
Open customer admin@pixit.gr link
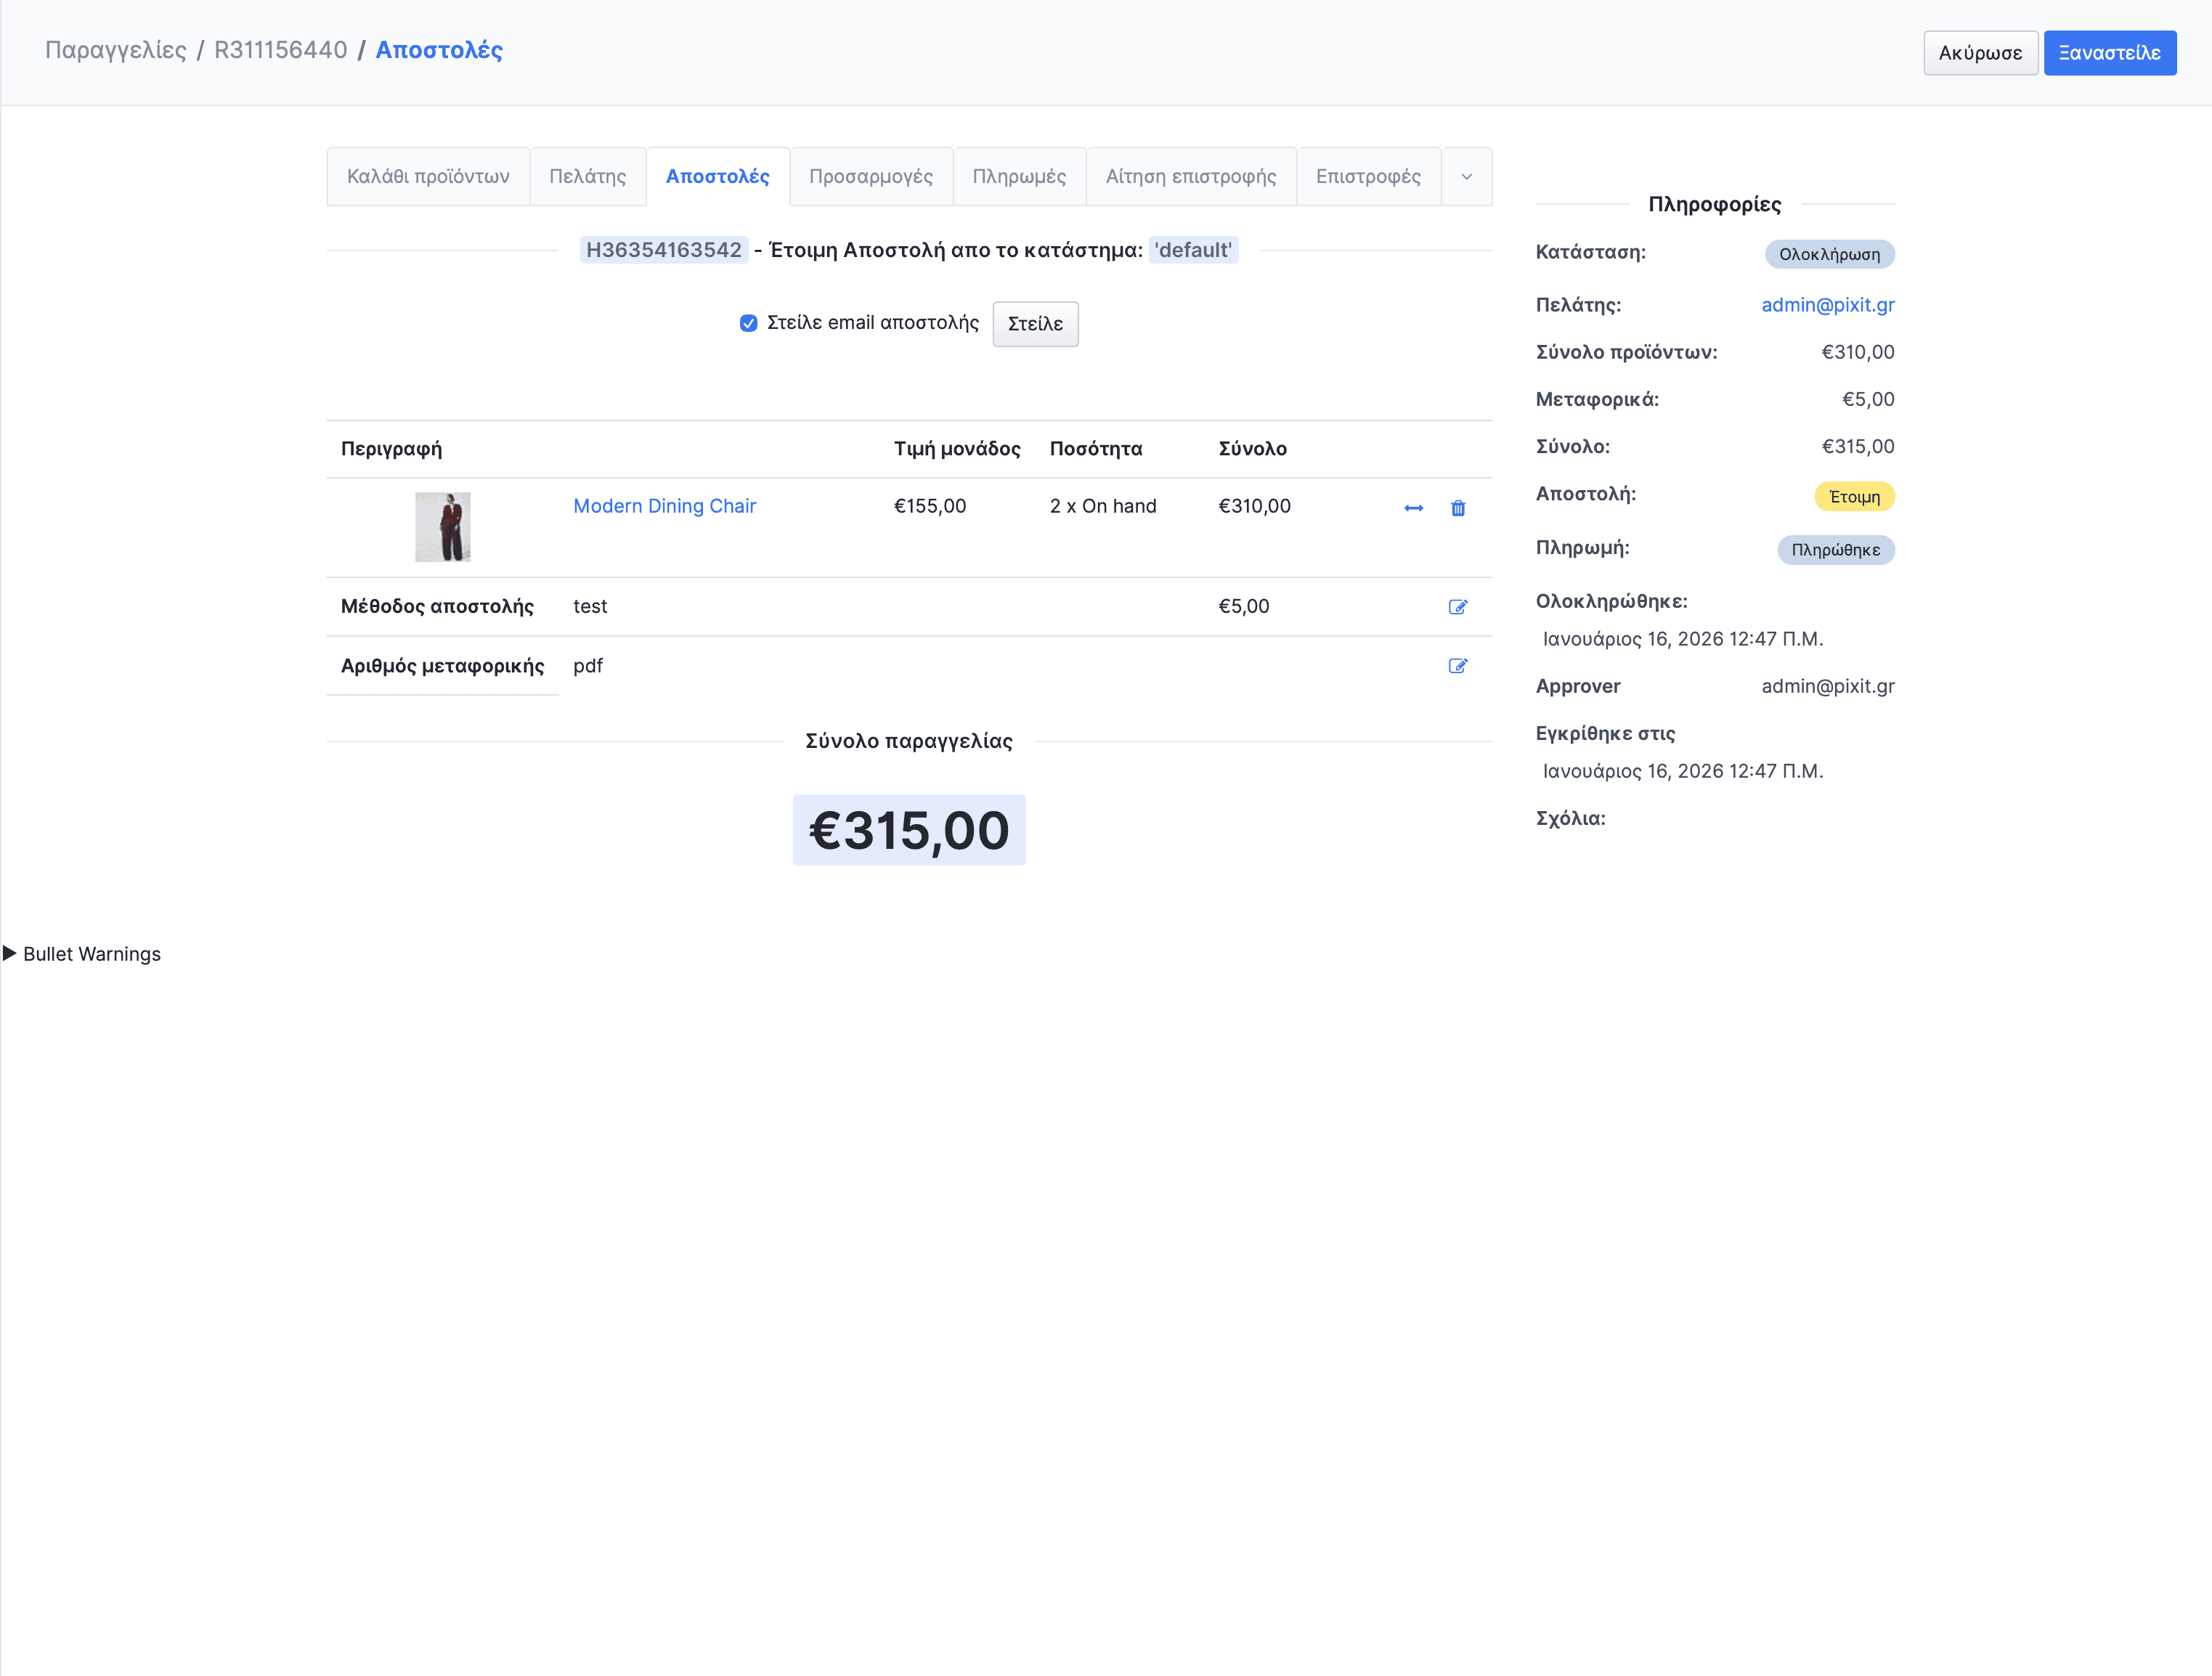1827,305
